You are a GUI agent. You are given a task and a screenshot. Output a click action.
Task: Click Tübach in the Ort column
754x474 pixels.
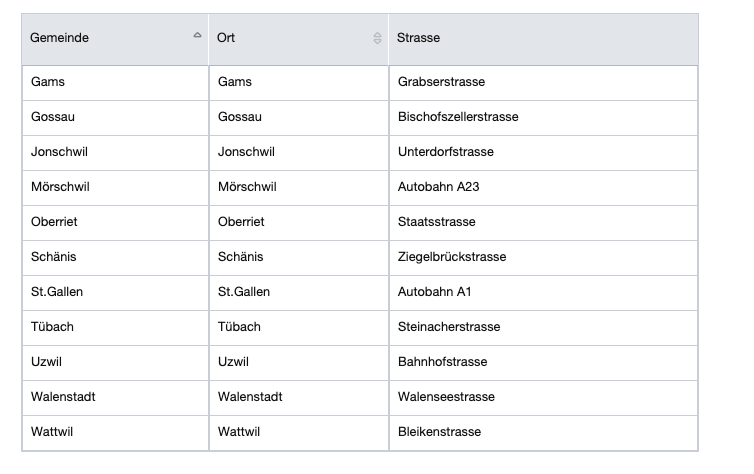tap(239, 327)
